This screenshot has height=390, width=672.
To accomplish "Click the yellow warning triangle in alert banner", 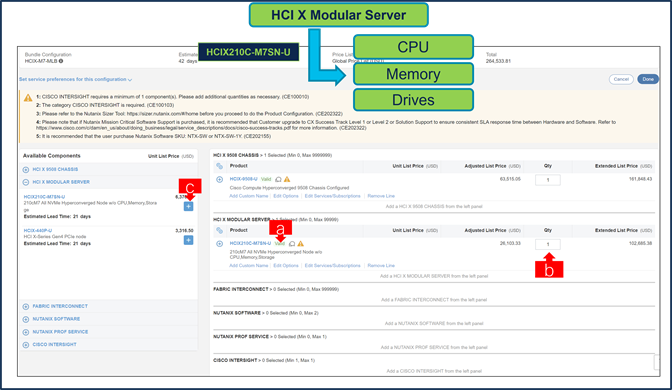I will pyautogui.click(x=28, y=98).
